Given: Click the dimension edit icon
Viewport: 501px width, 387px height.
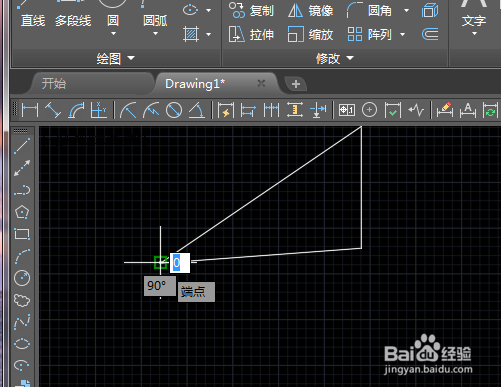Looking at the screenshot, I should [445, 110].
